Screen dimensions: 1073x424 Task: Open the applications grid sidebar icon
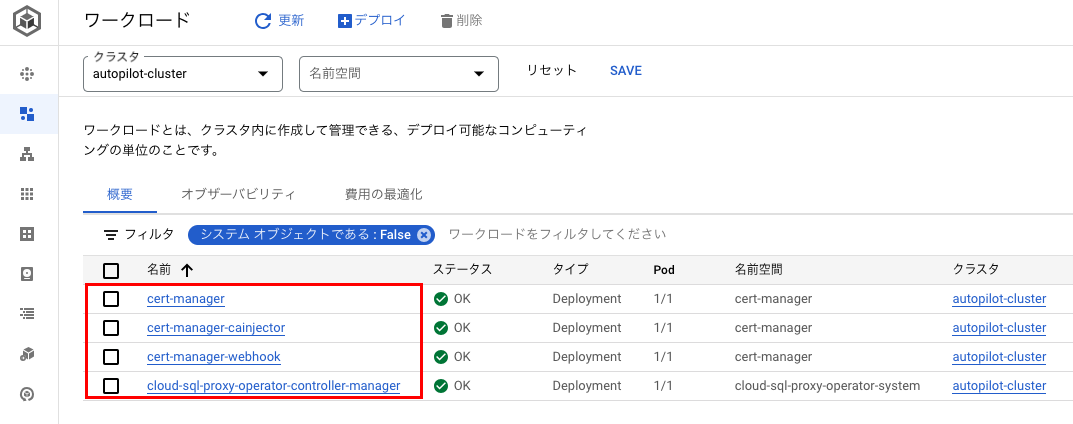point(27,194)
